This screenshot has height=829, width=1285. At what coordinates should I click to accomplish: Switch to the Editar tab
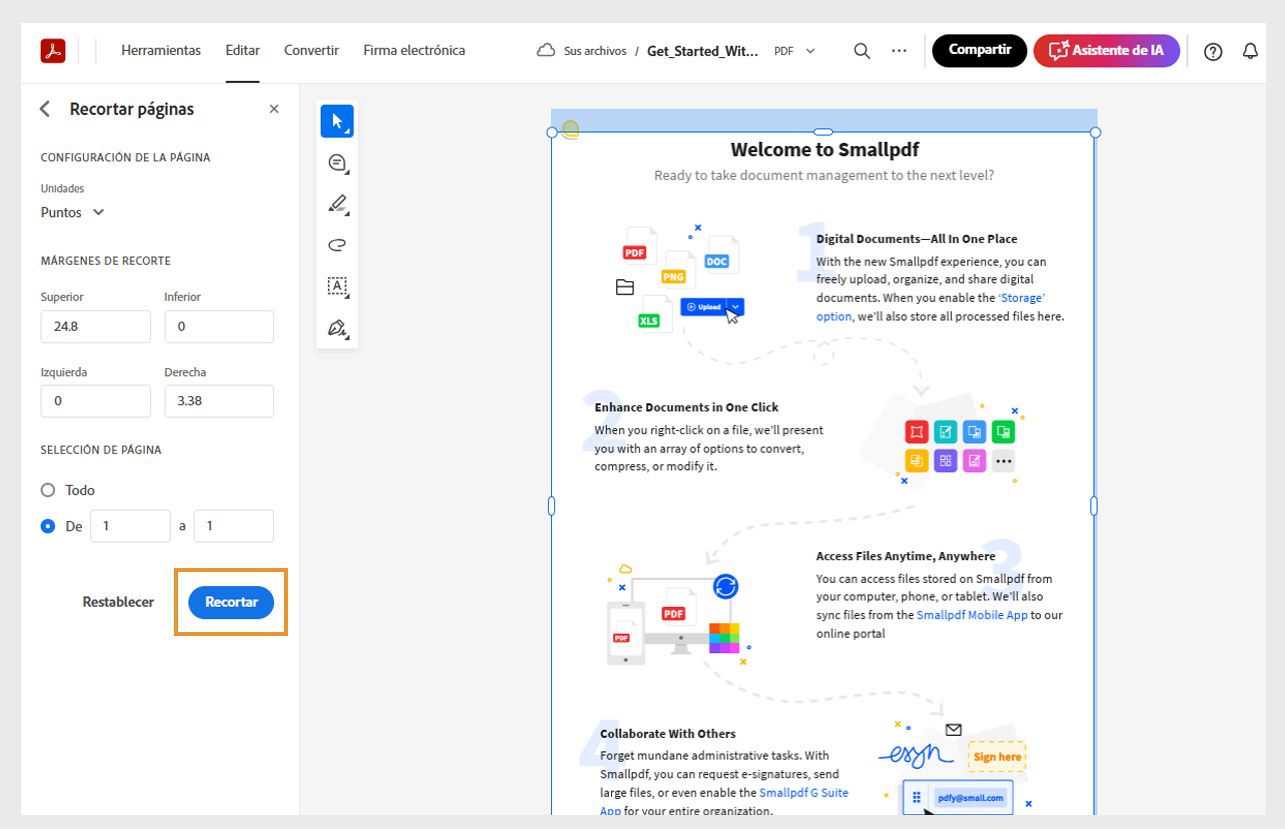243,50
